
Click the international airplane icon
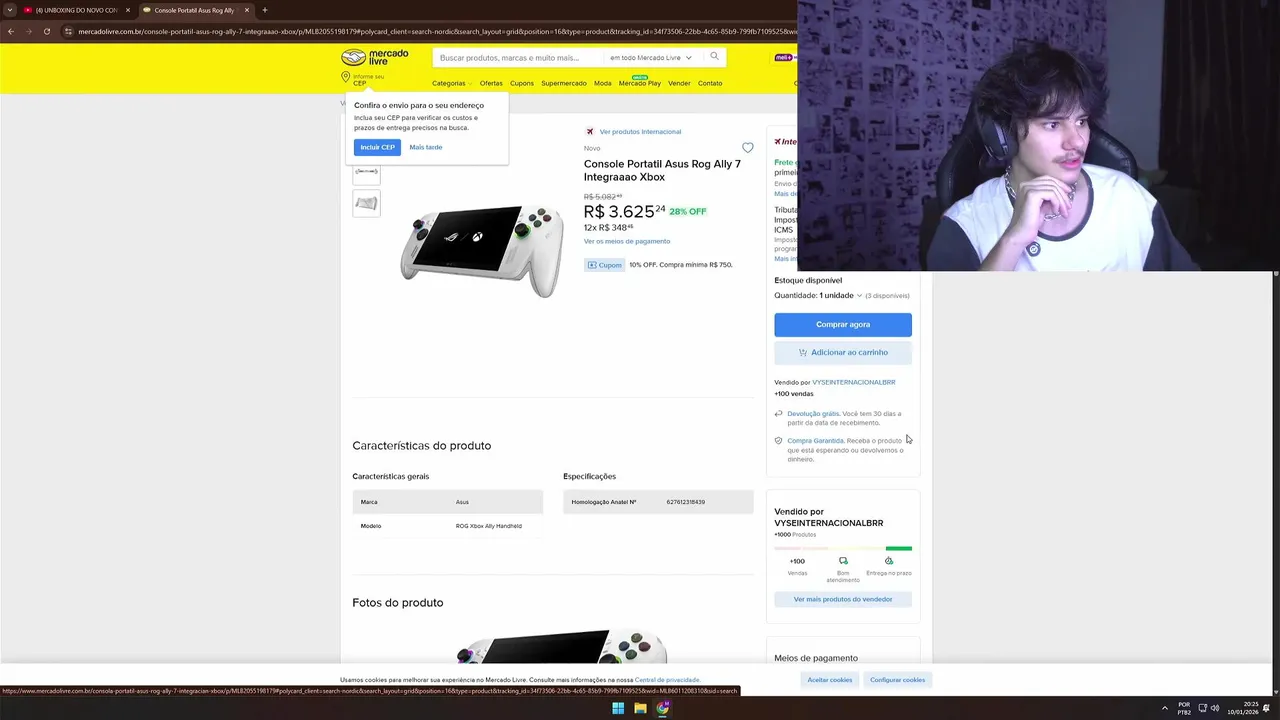click(x=590, y=131)
